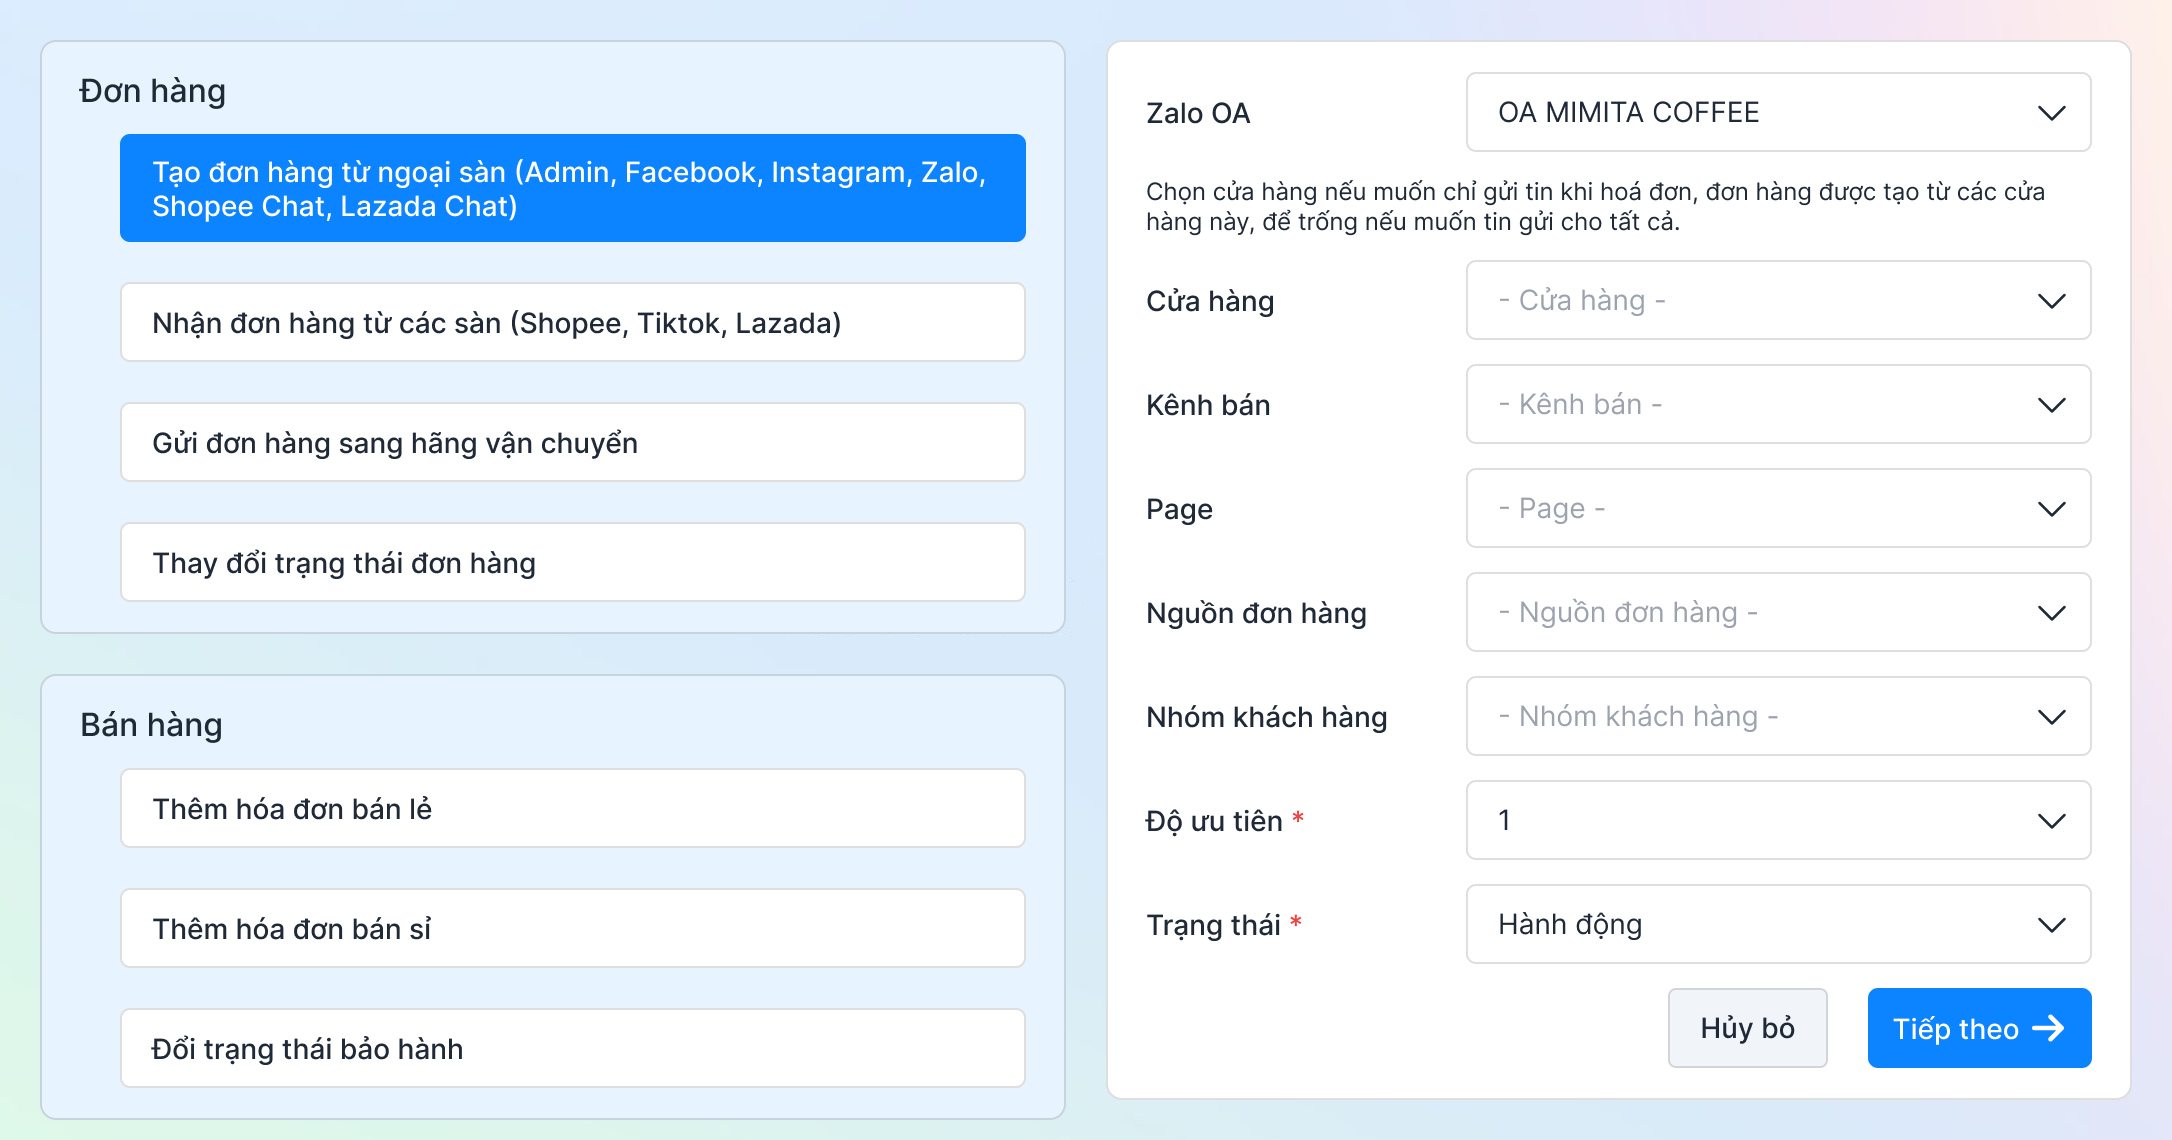The height and width of the screenshot is (1140, 2172).
Task: Click the Trạng thái chevron arrow
Action: point(2051,925)
